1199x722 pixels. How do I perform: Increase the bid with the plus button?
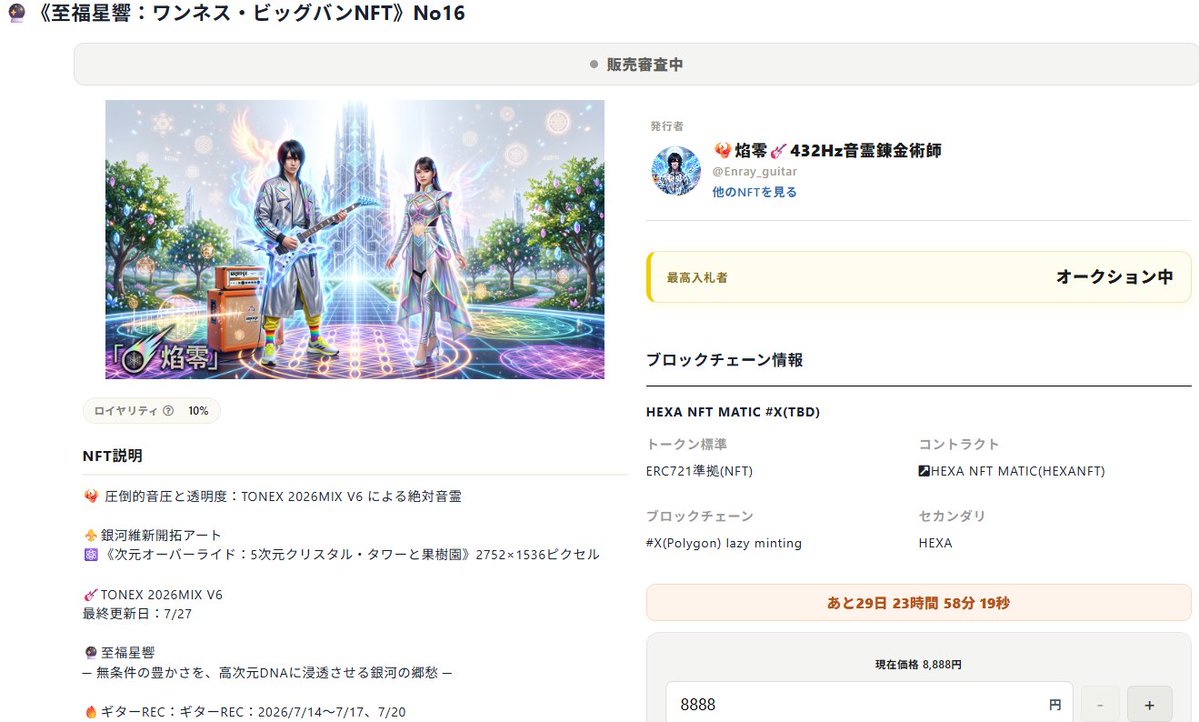tap(1149, 705)
